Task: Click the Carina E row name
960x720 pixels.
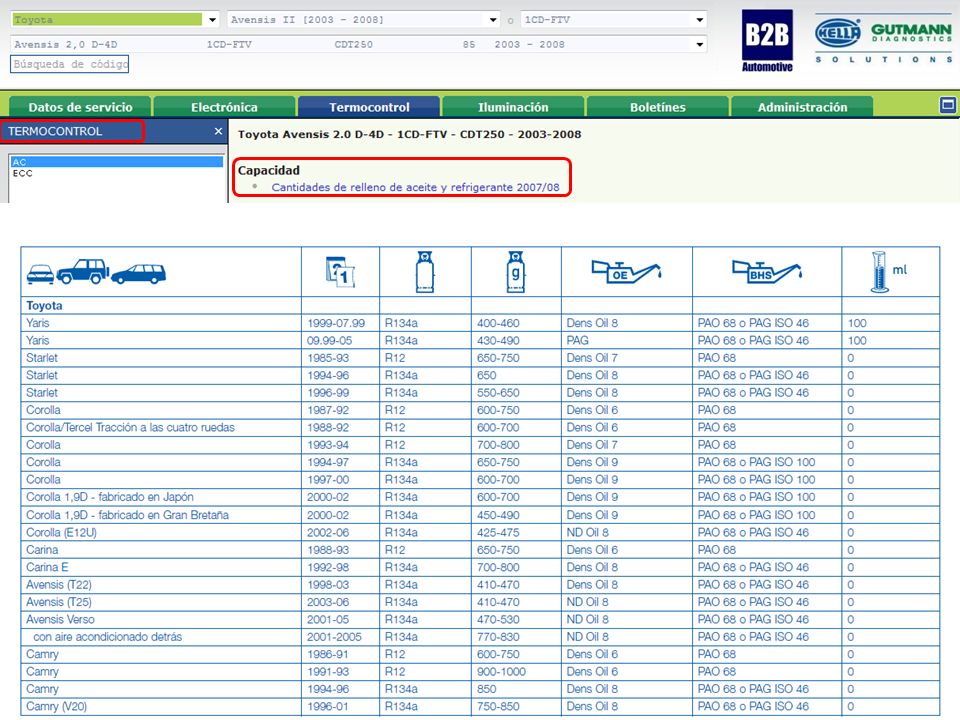Action: click(x=47, y=568)
